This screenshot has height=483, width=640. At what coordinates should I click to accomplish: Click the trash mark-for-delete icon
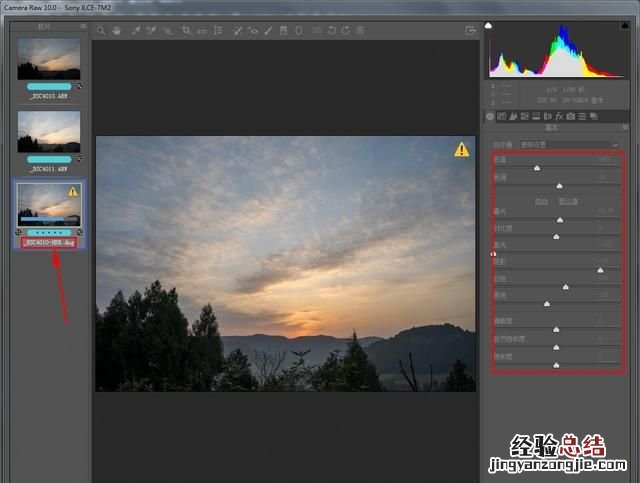coord(360,31)
